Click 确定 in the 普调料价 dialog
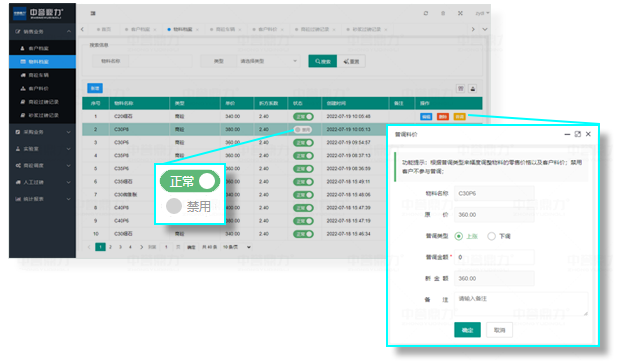Screen dimensions: 637x364 click(x=467, y=330)
